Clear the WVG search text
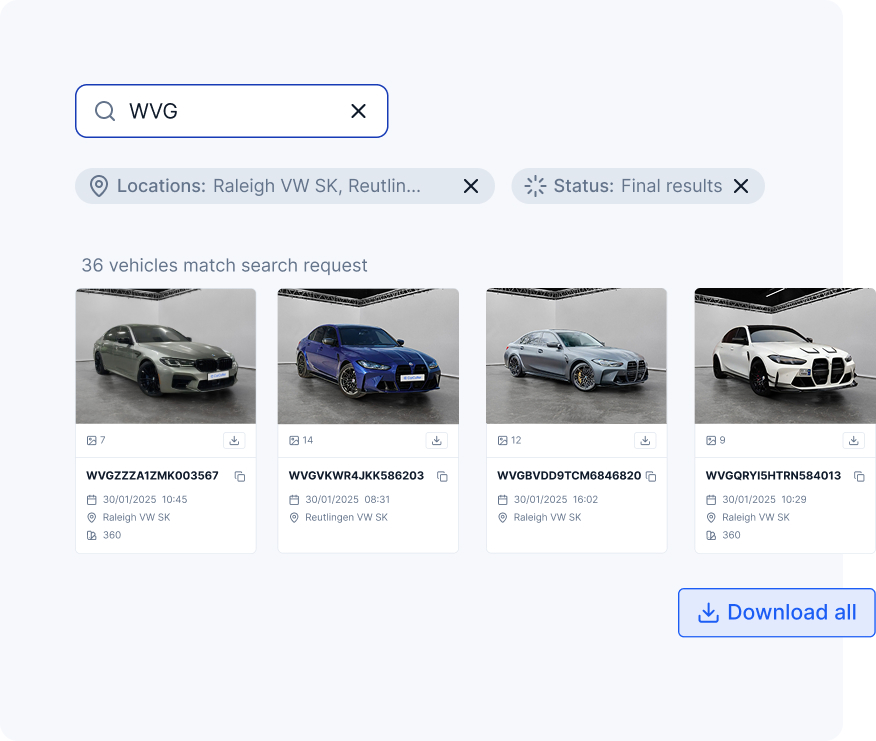 tap(358, 111)
